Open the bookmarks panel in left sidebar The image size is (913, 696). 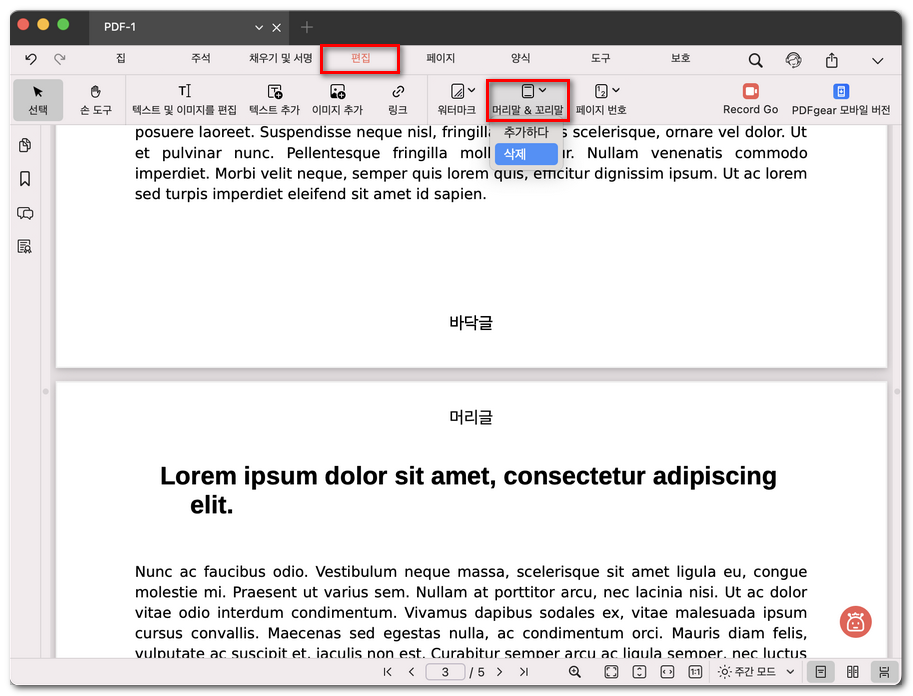pyautogui.click(x=25, y=179)
